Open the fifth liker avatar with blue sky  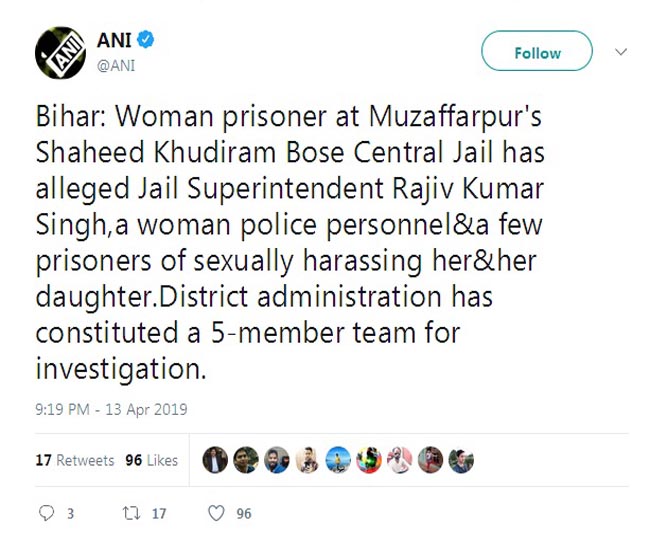(x=338, y=460)
